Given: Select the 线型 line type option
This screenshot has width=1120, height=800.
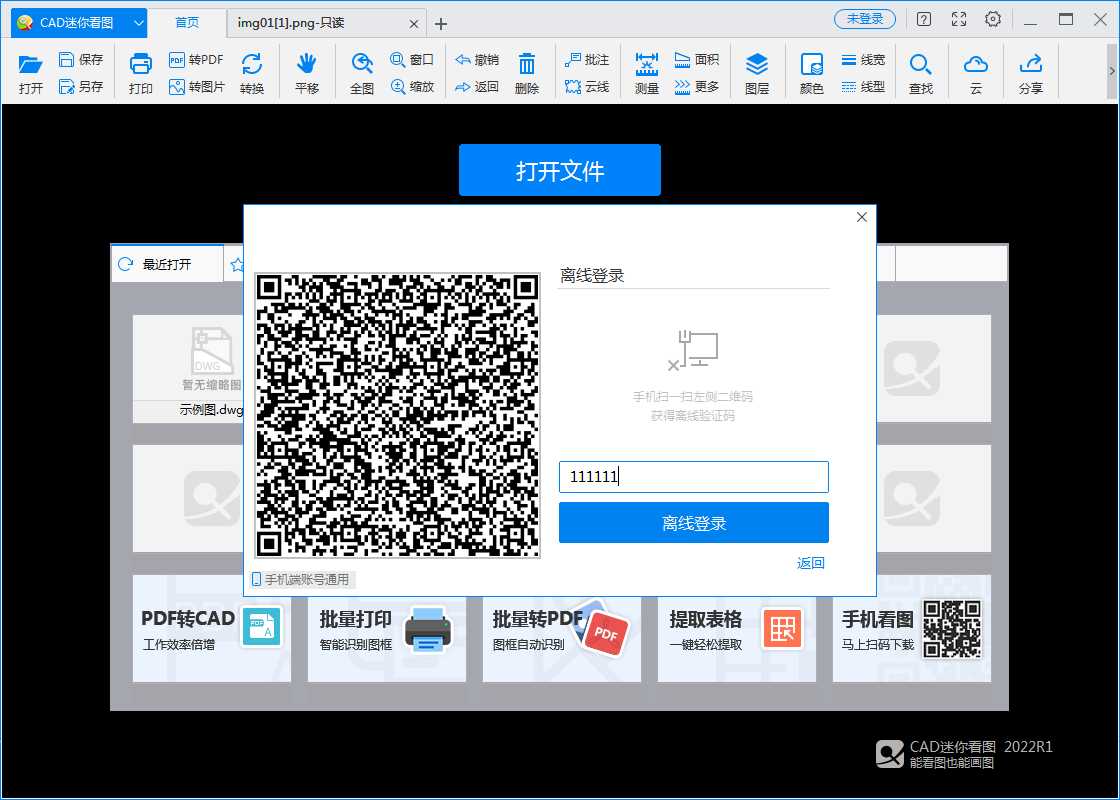Looking at the screenshot, I should click(863, 86).
